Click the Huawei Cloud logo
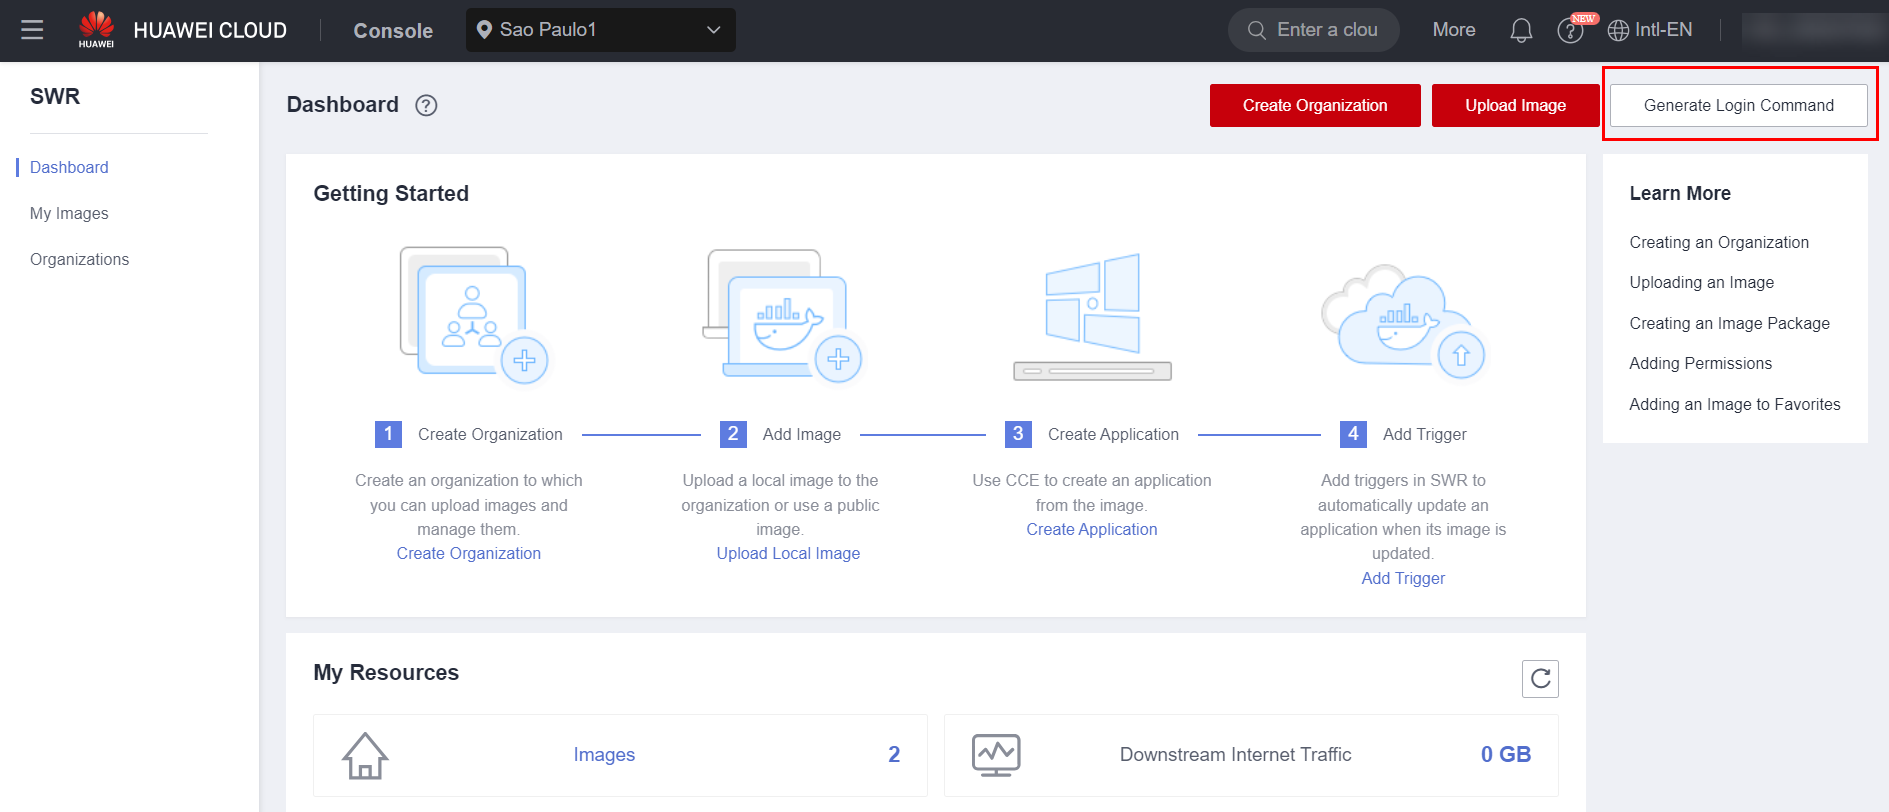 pos(97,29)
